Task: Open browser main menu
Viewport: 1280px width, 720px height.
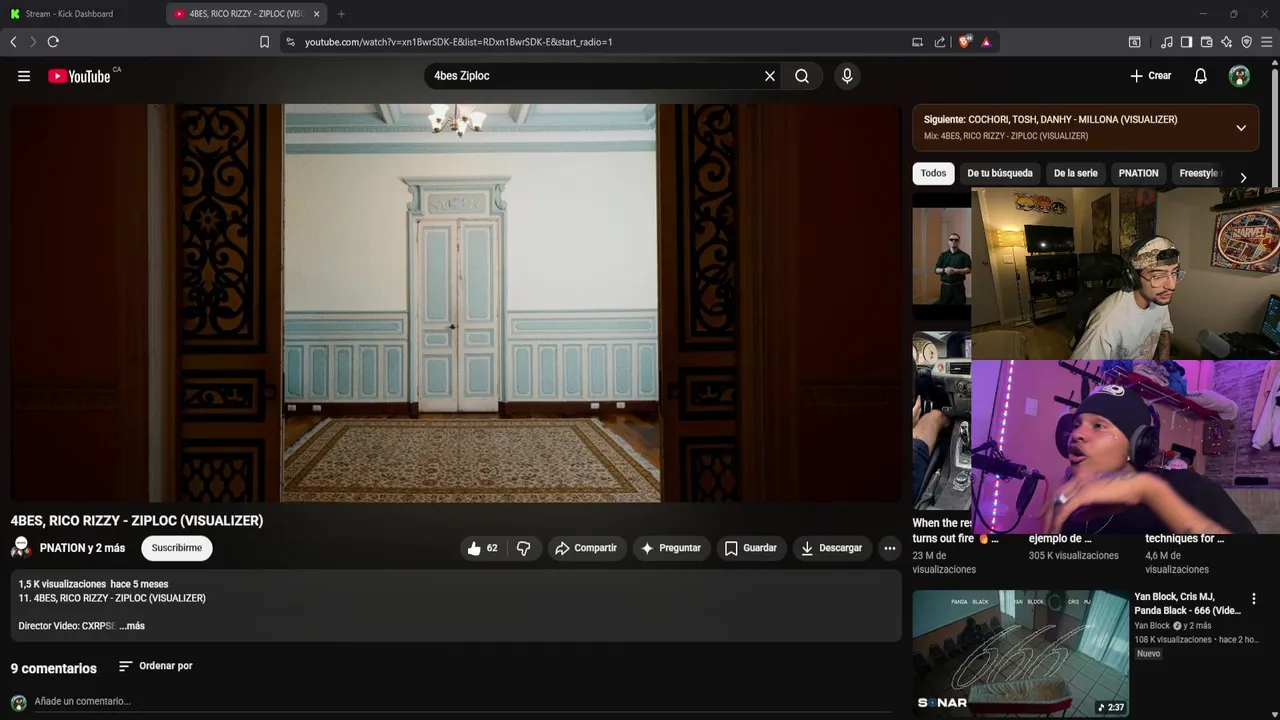Action: 1266,42
